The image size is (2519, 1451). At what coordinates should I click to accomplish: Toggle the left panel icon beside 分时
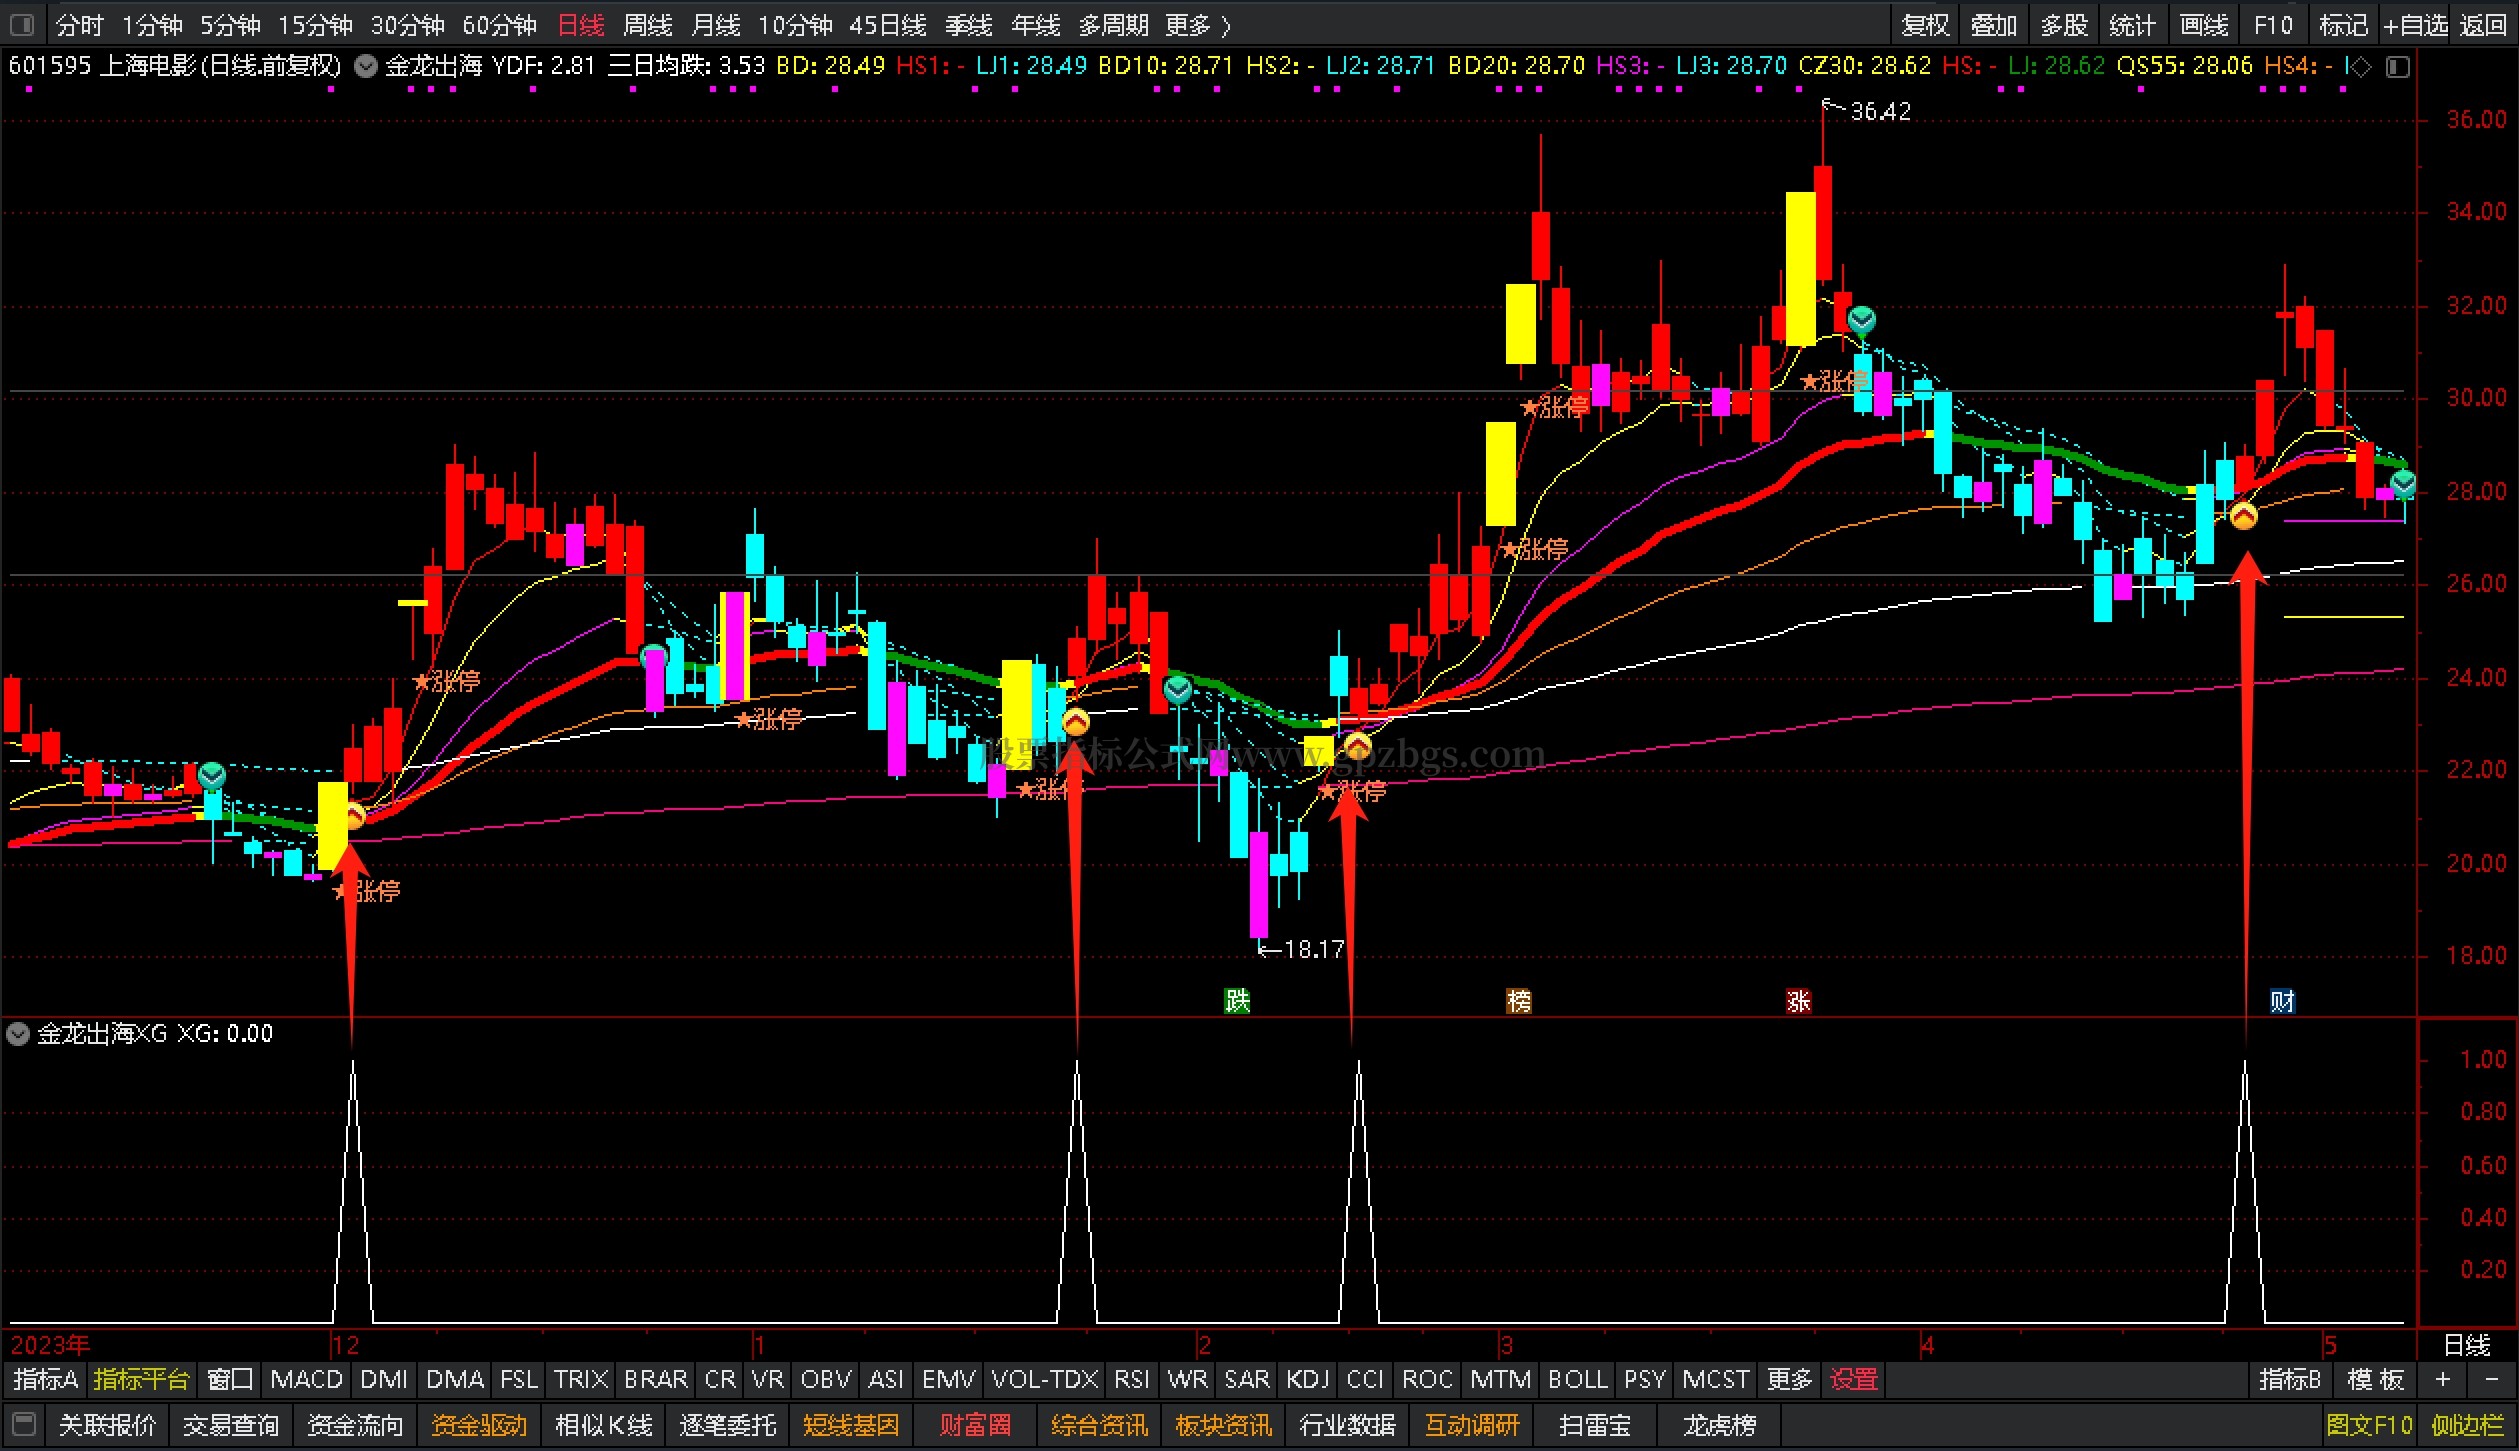[x=22, y=24]
